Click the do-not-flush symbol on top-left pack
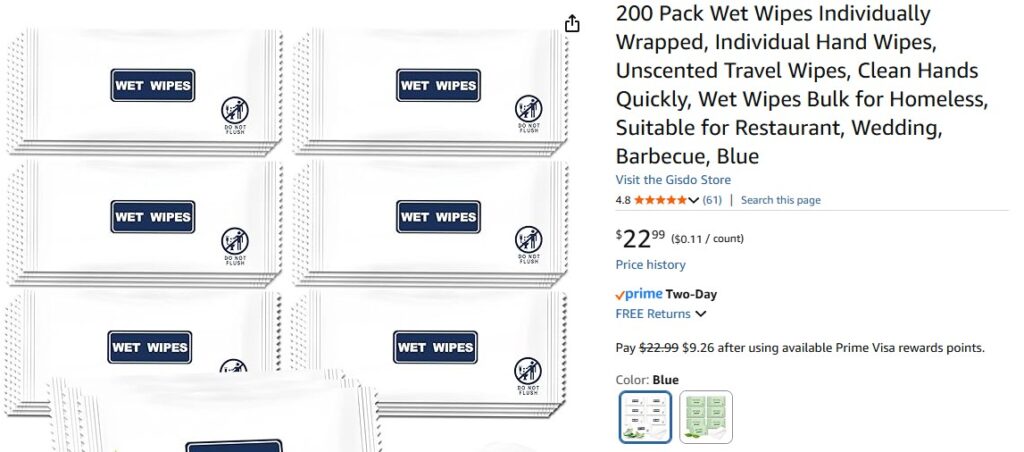This screenshot has height=452, width=1024. (x=235, y=109)
